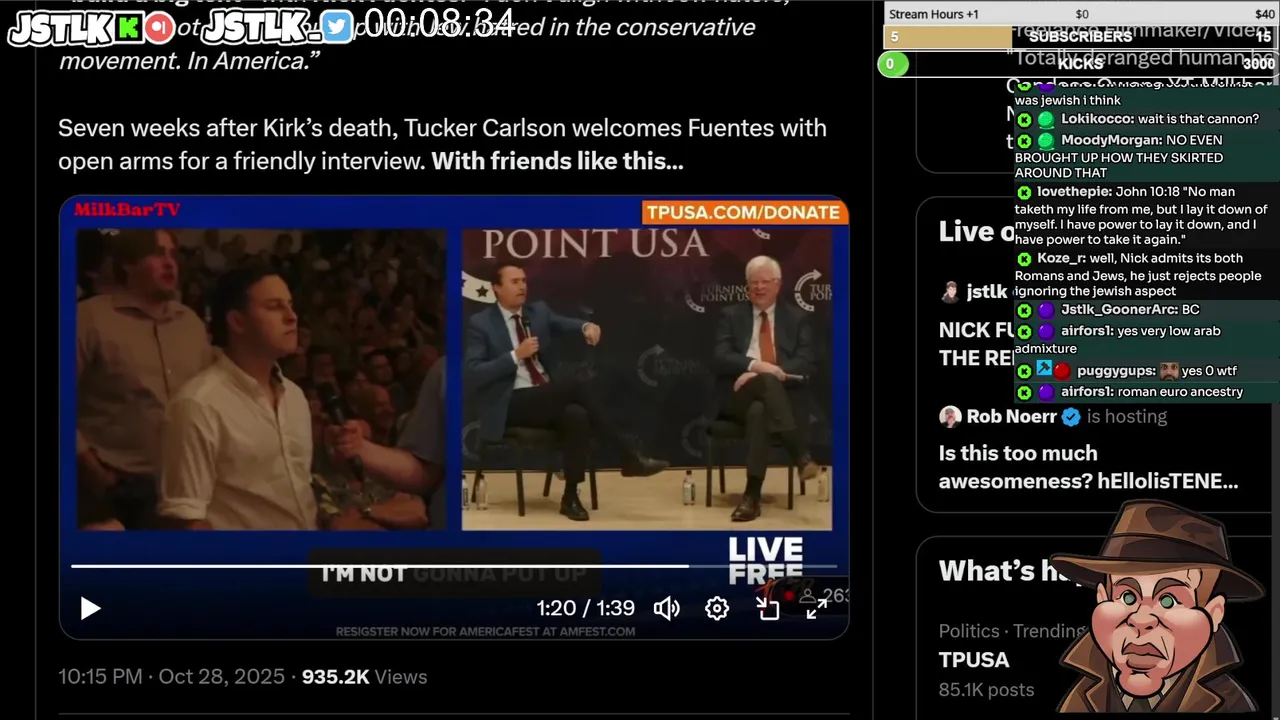Click the $40 stream goal amount
This screenshot has width=1280, height=720.
click(1265, 14)
